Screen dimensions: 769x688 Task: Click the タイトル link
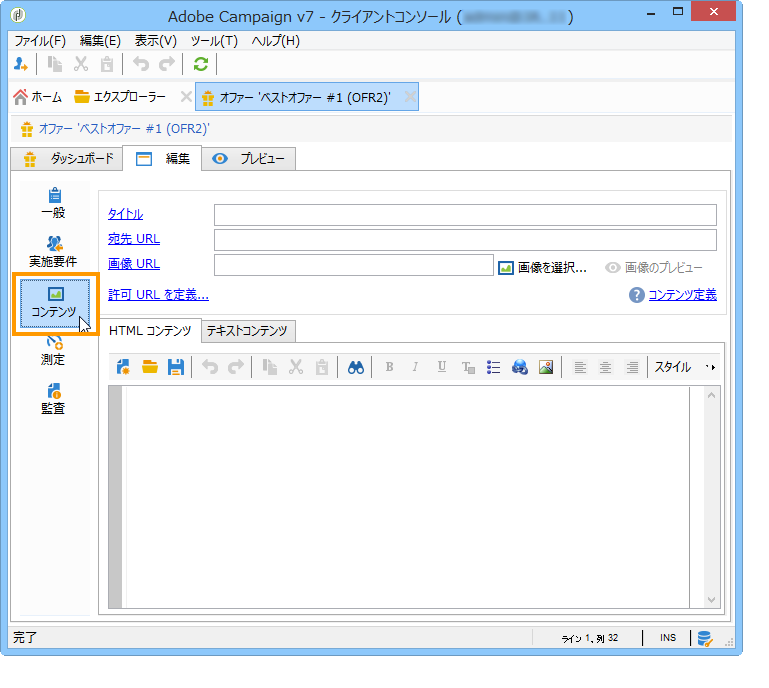point(126,214)
